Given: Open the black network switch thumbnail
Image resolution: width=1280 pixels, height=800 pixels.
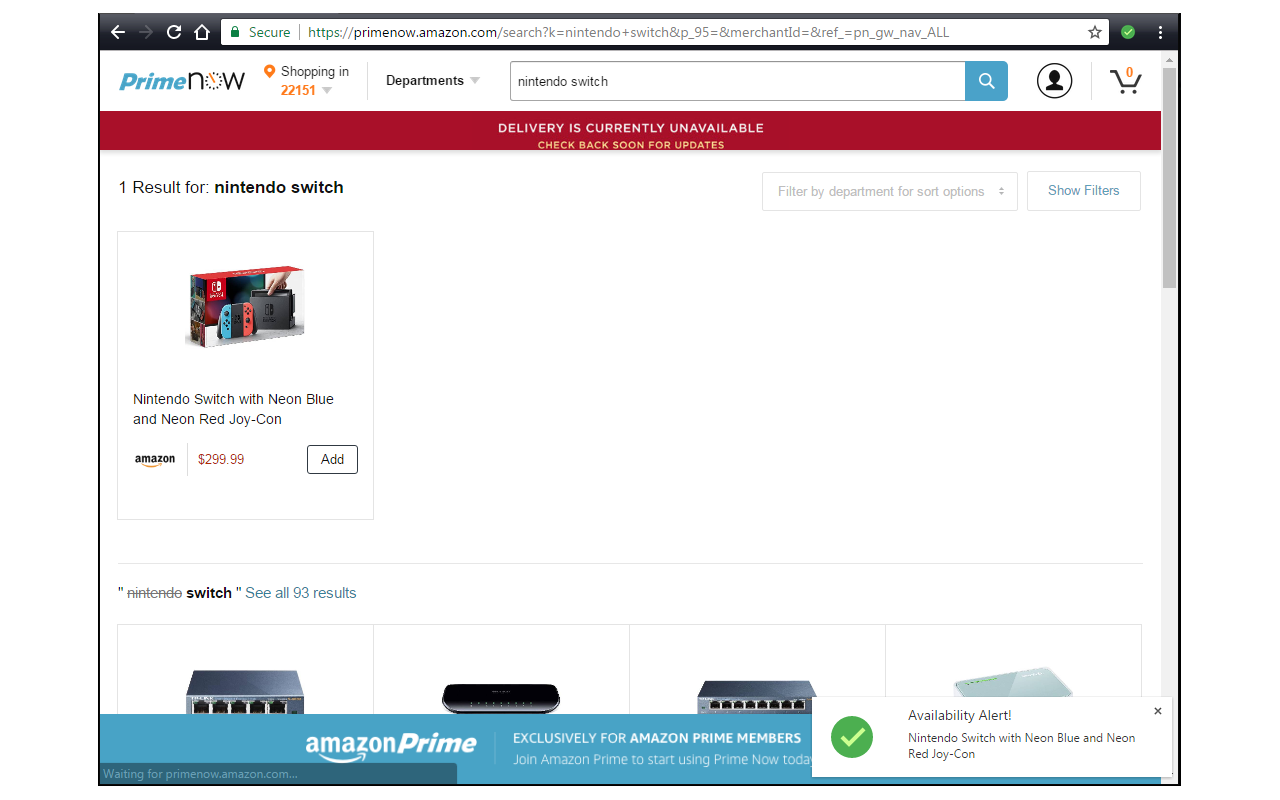Looking at the screenshot, I should coord(501,696).
